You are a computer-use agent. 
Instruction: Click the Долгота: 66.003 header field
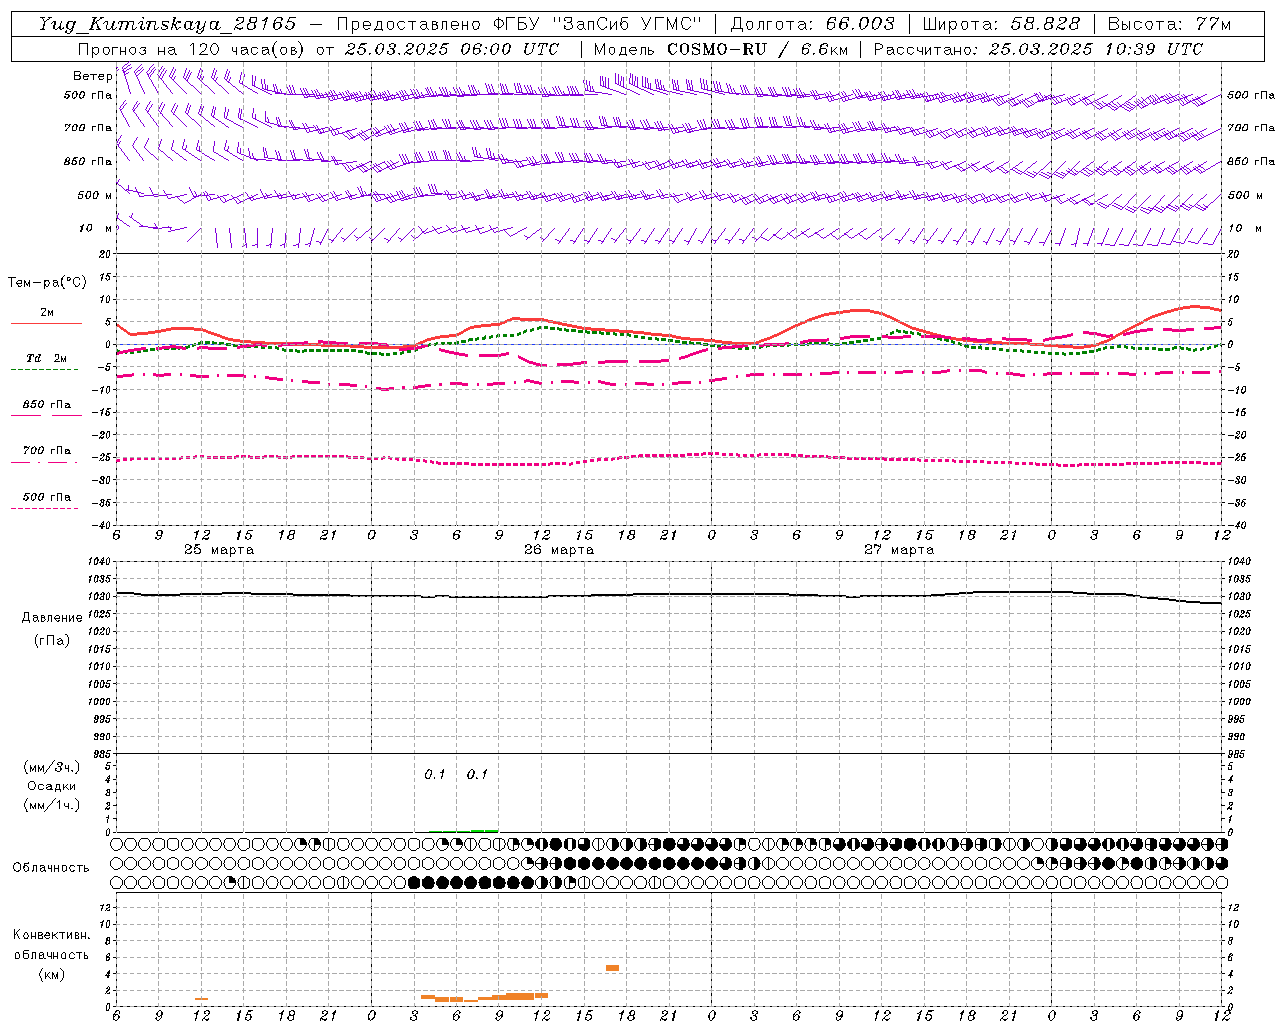pyautogui.click(x=813, y=24)
